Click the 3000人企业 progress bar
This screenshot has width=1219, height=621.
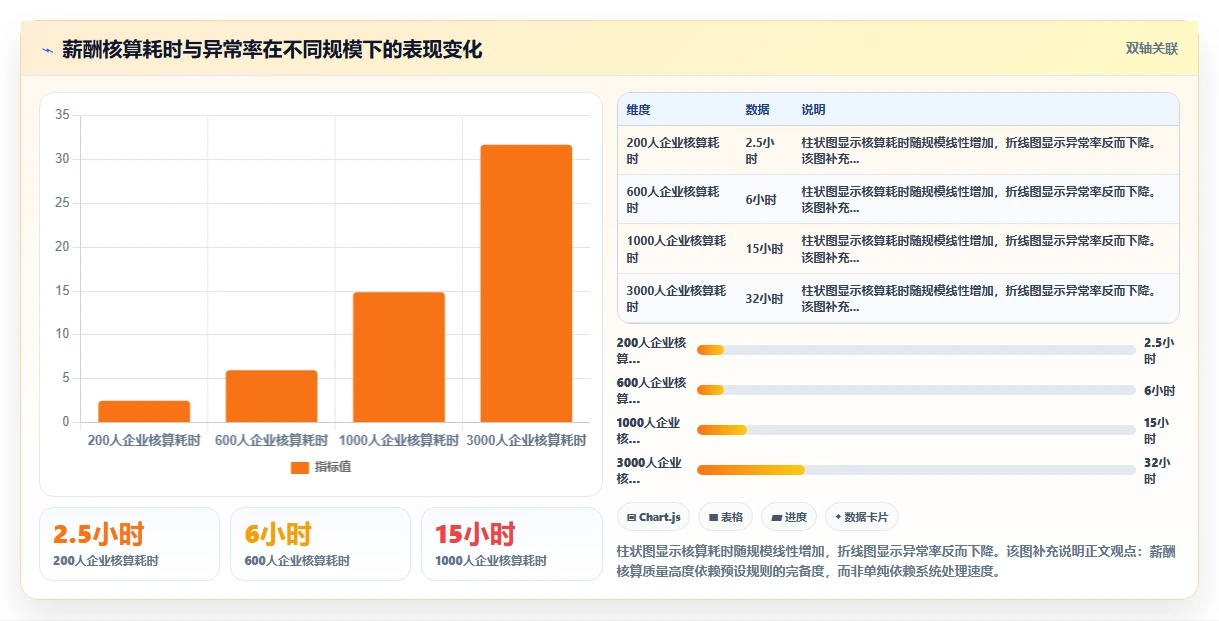coord(916,470)
